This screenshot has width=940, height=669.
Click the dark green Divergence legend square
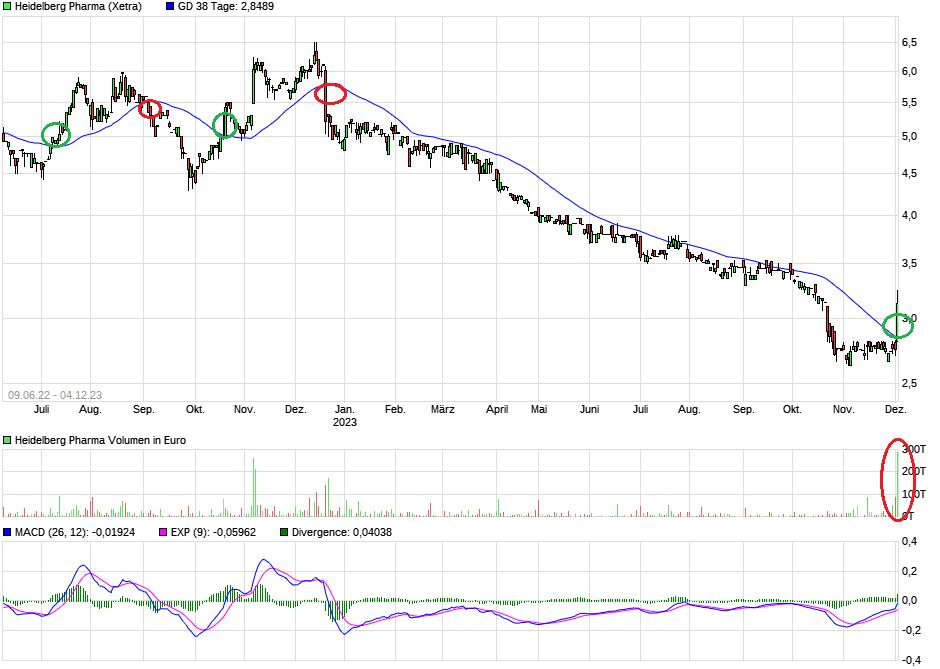tap(286, 533)
